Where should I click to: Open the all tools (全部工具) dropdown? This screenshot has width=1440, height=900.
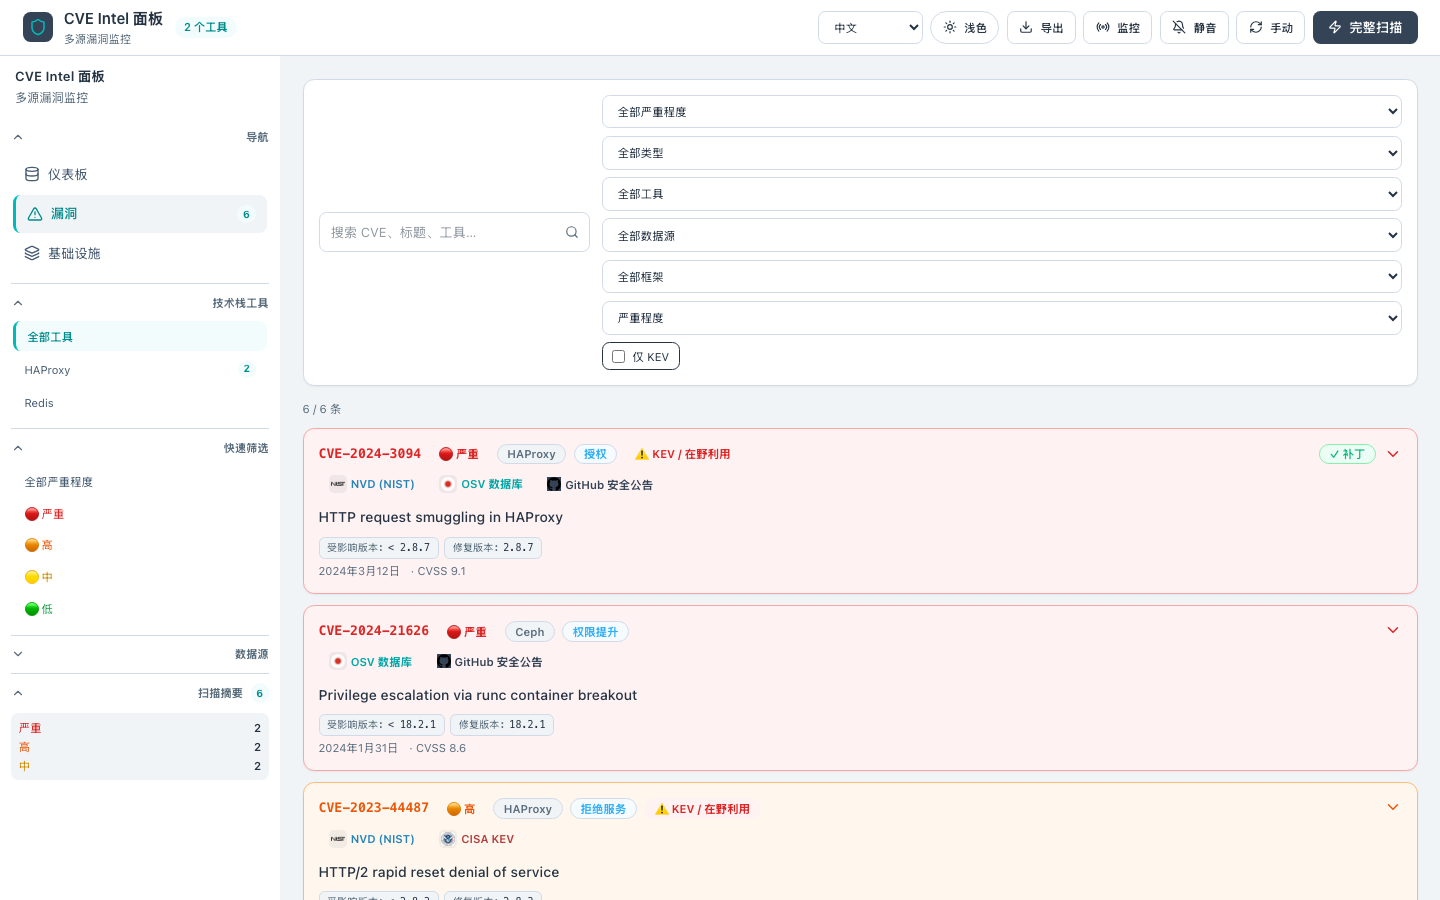pyautogui.click(x=1001, y=194)
